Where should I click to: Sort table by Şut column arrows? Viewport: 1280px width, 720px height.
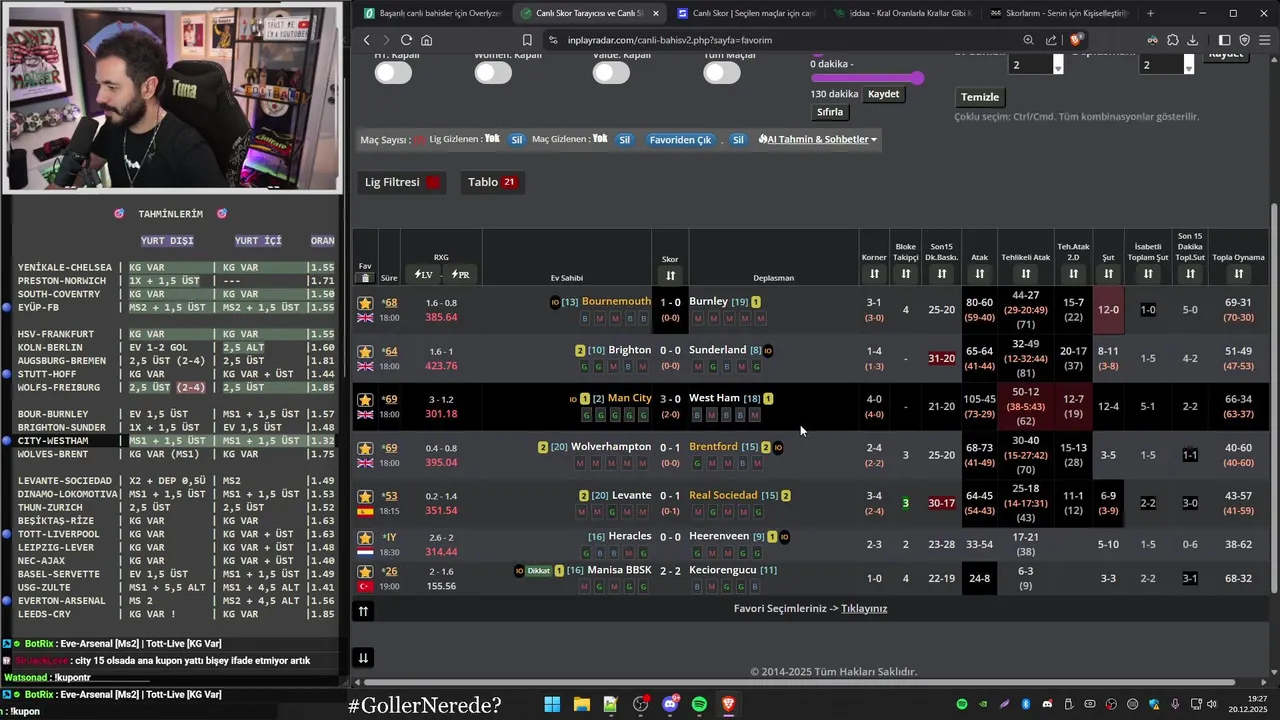[x=1108, y=274]
